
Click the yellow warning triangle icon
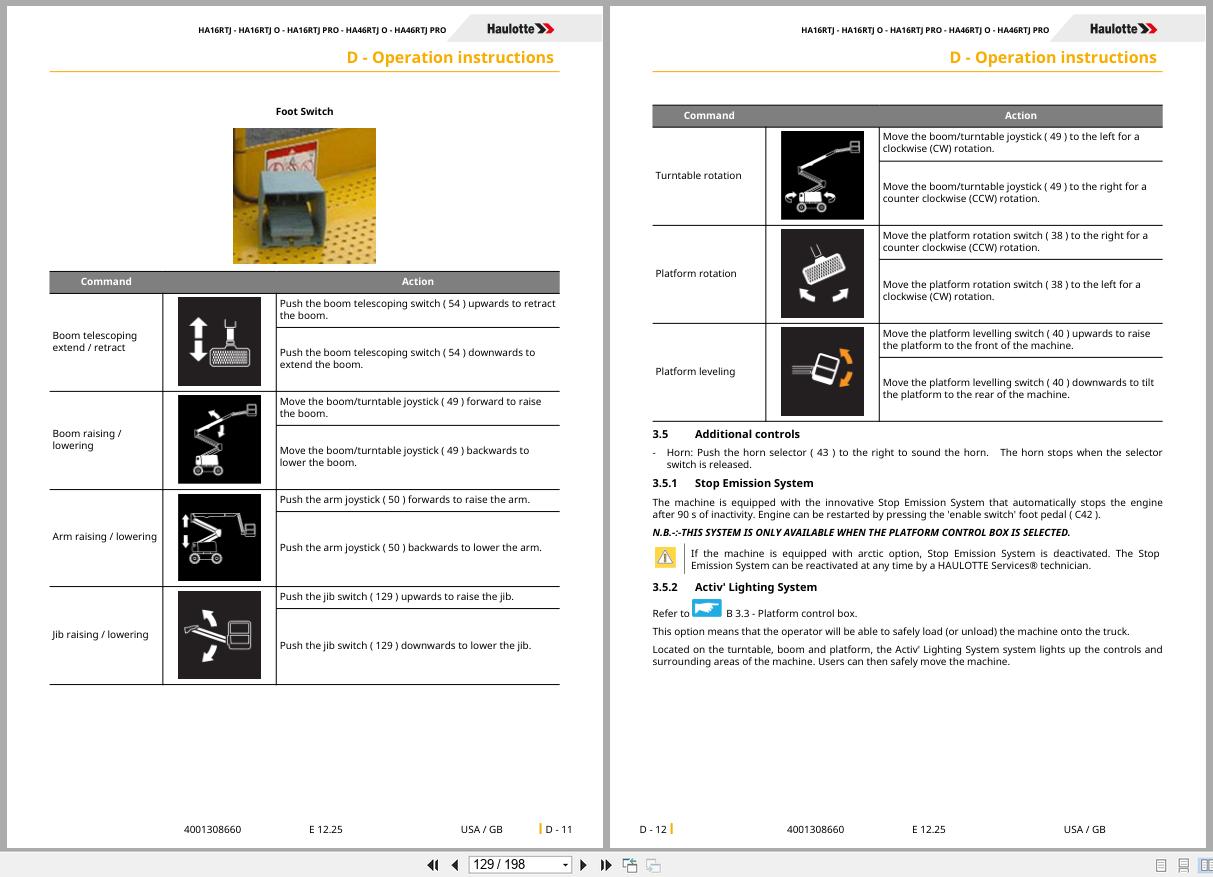tap(665, 557)
